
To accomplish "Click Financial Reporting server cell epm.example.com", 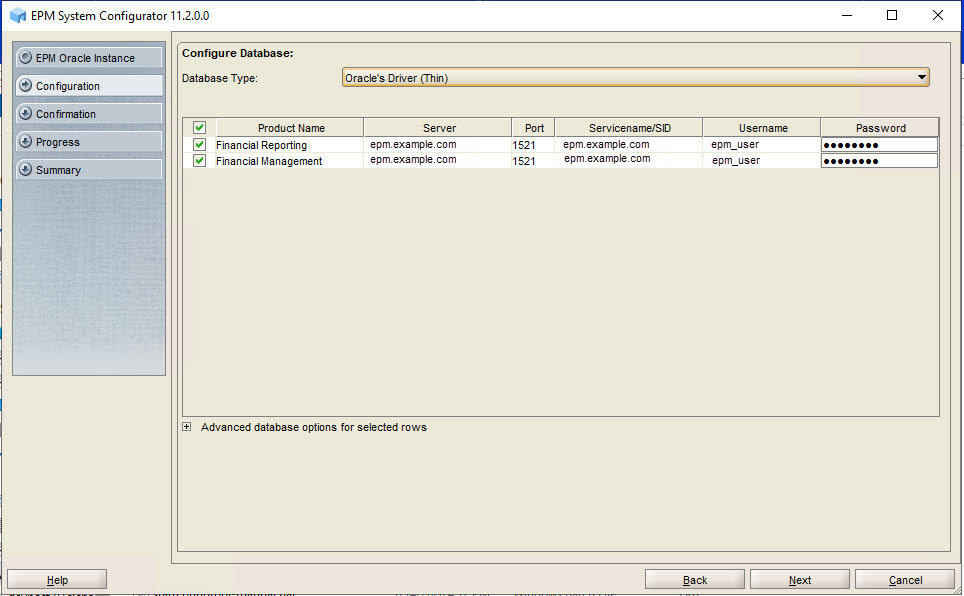I will 438,145.
